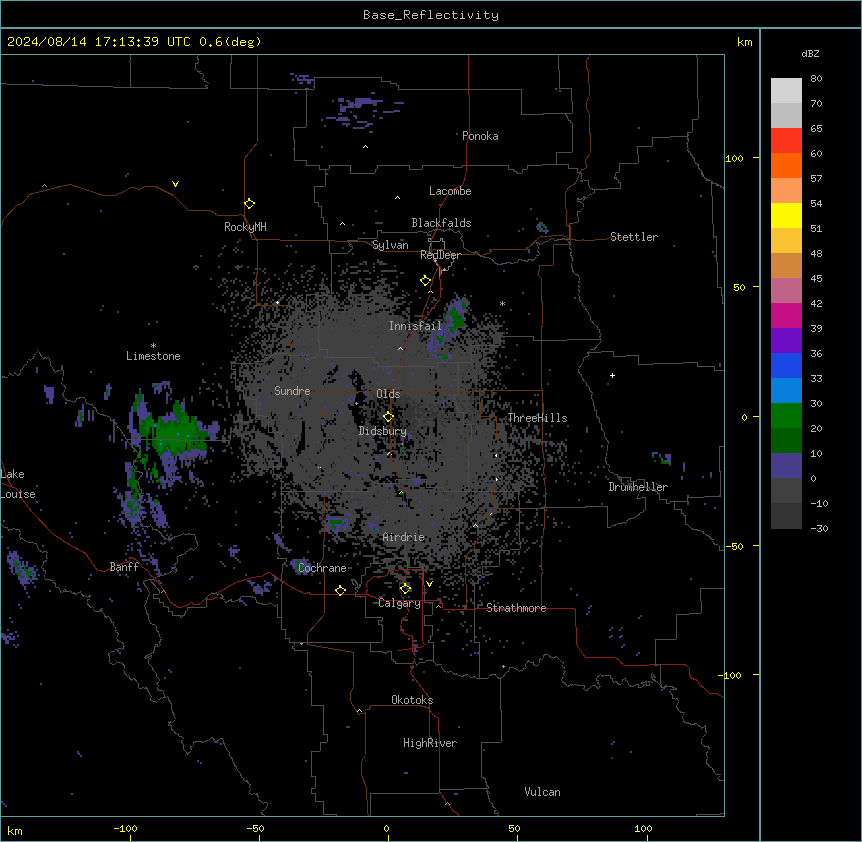Click the yellow v marker northeast of Calgary
862x842 pixels.
coord(429,584)
